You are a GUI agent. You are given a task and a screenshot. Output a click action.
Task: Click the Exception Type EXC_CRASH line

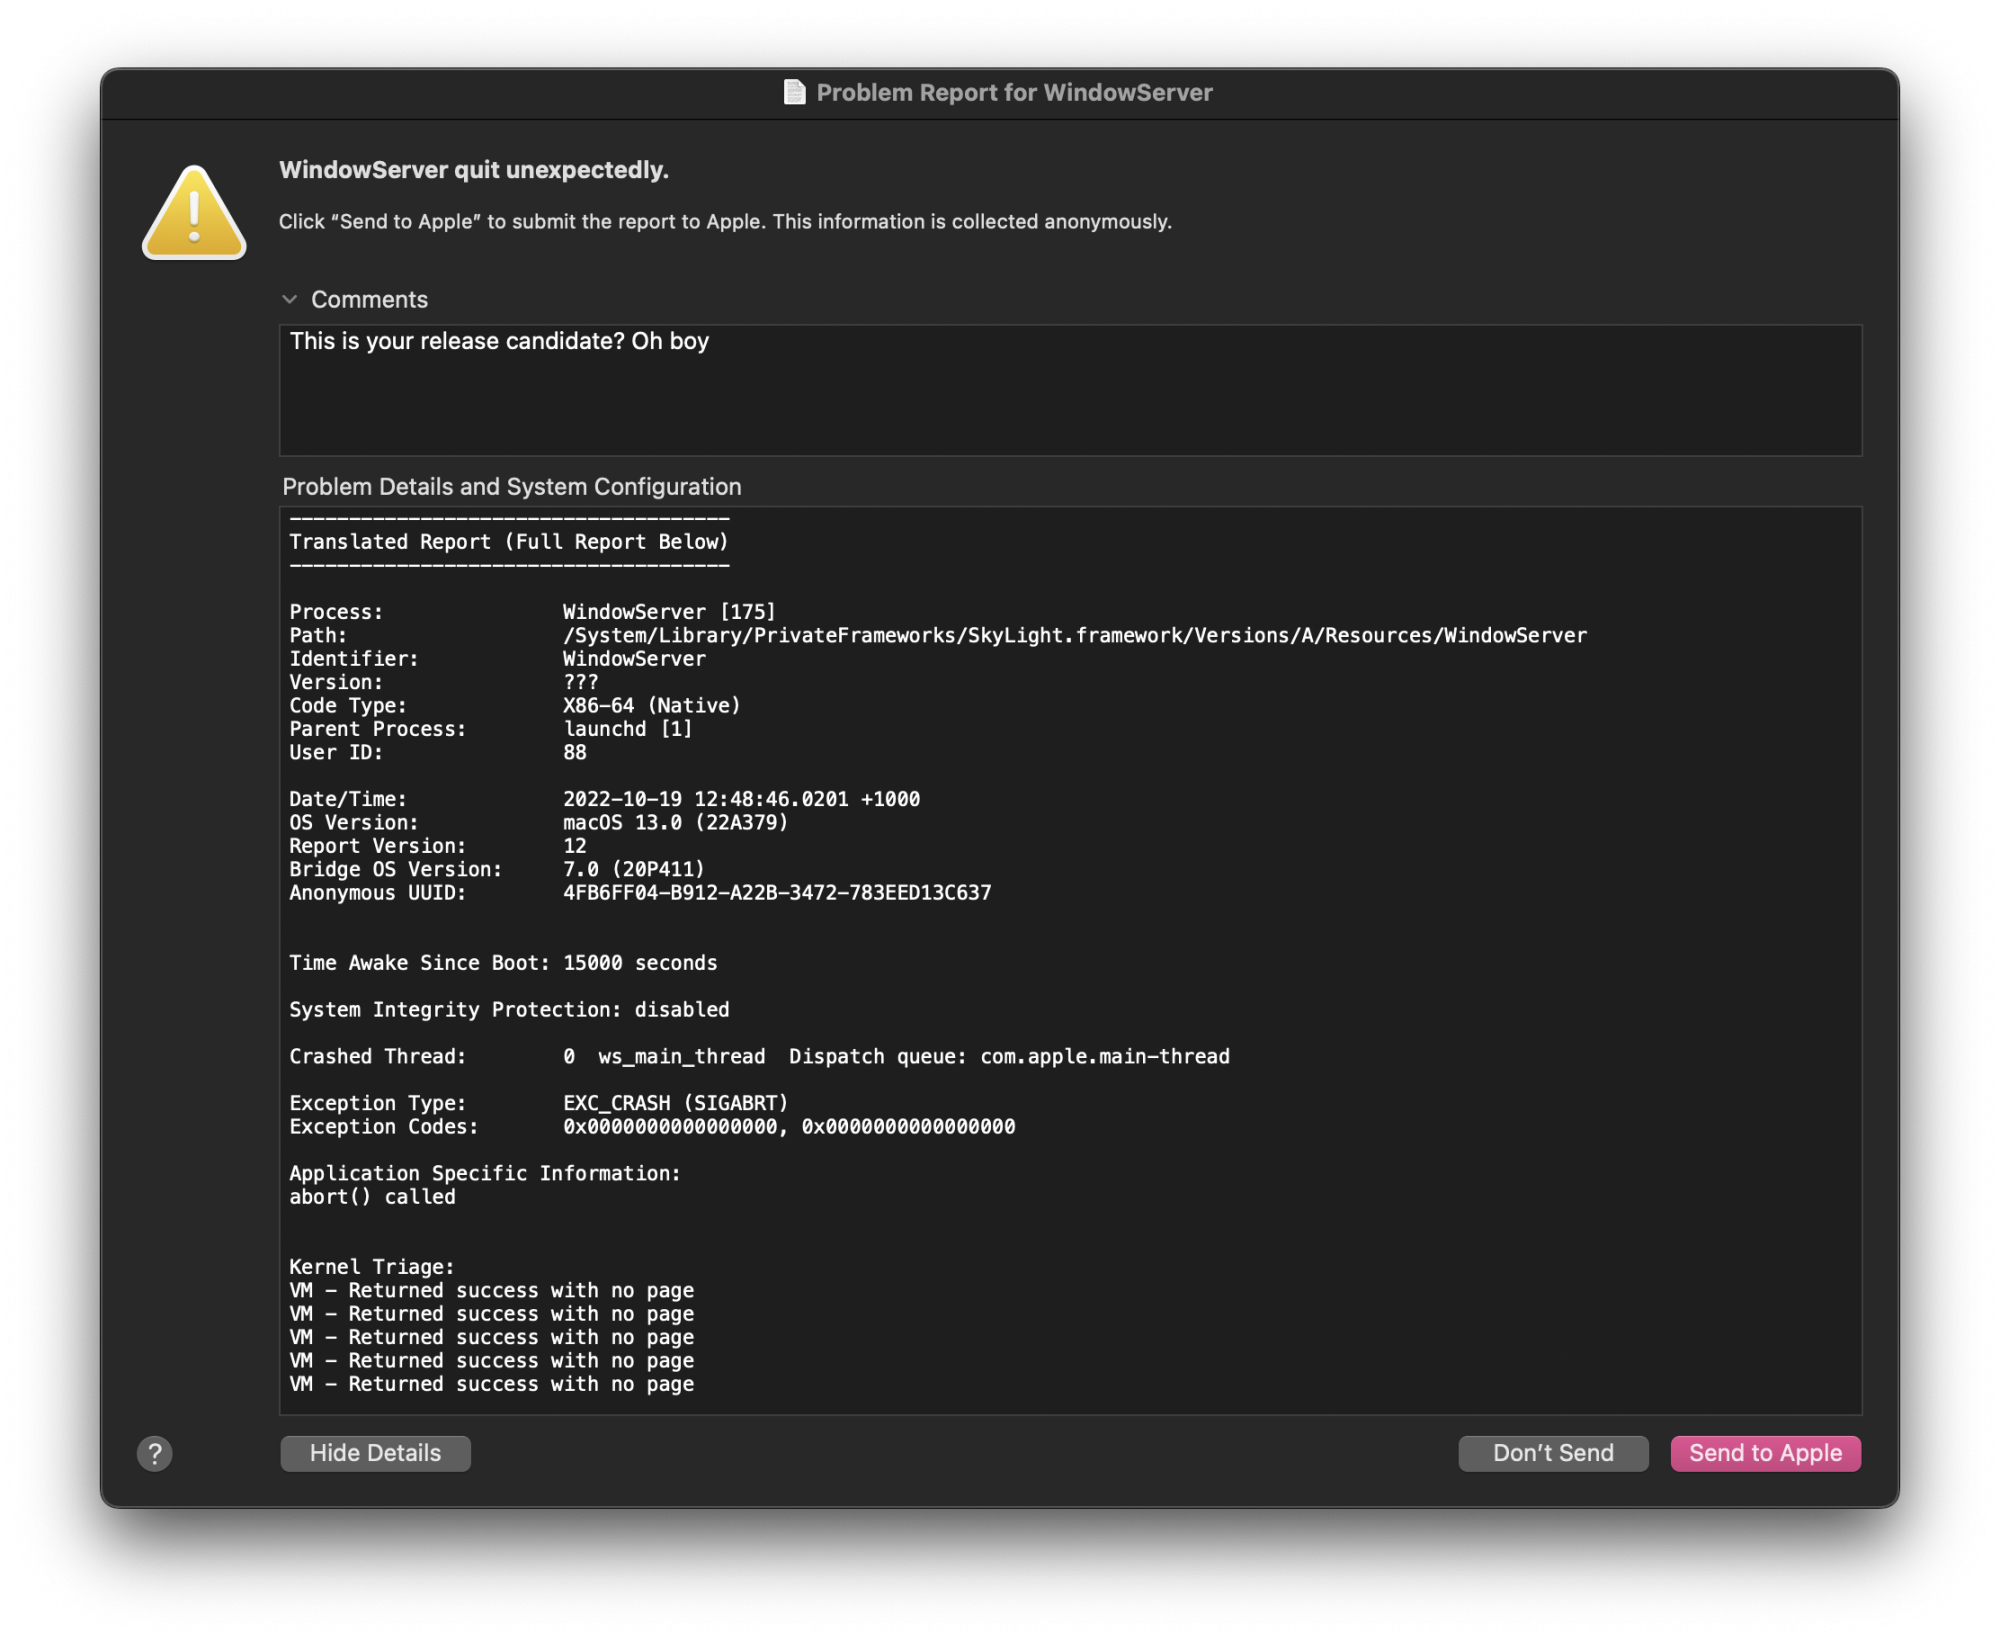click(x=675, y=1103)
